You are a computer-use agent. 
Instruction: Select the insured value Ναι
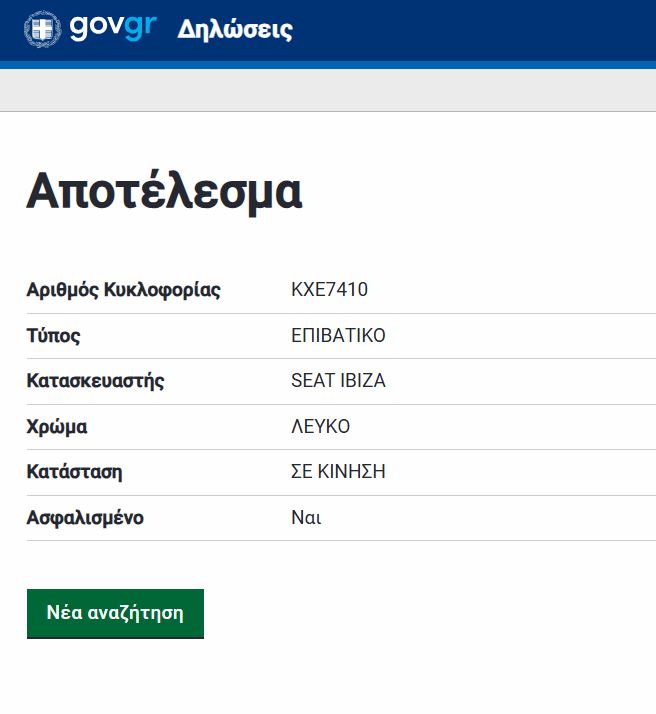[x=306, y=518]
